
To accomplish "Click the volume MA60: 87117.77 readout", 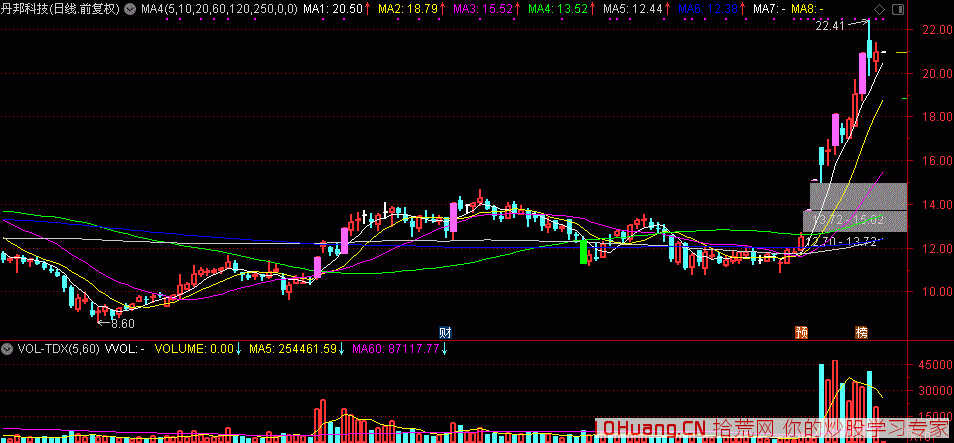I will pos(396,349).
